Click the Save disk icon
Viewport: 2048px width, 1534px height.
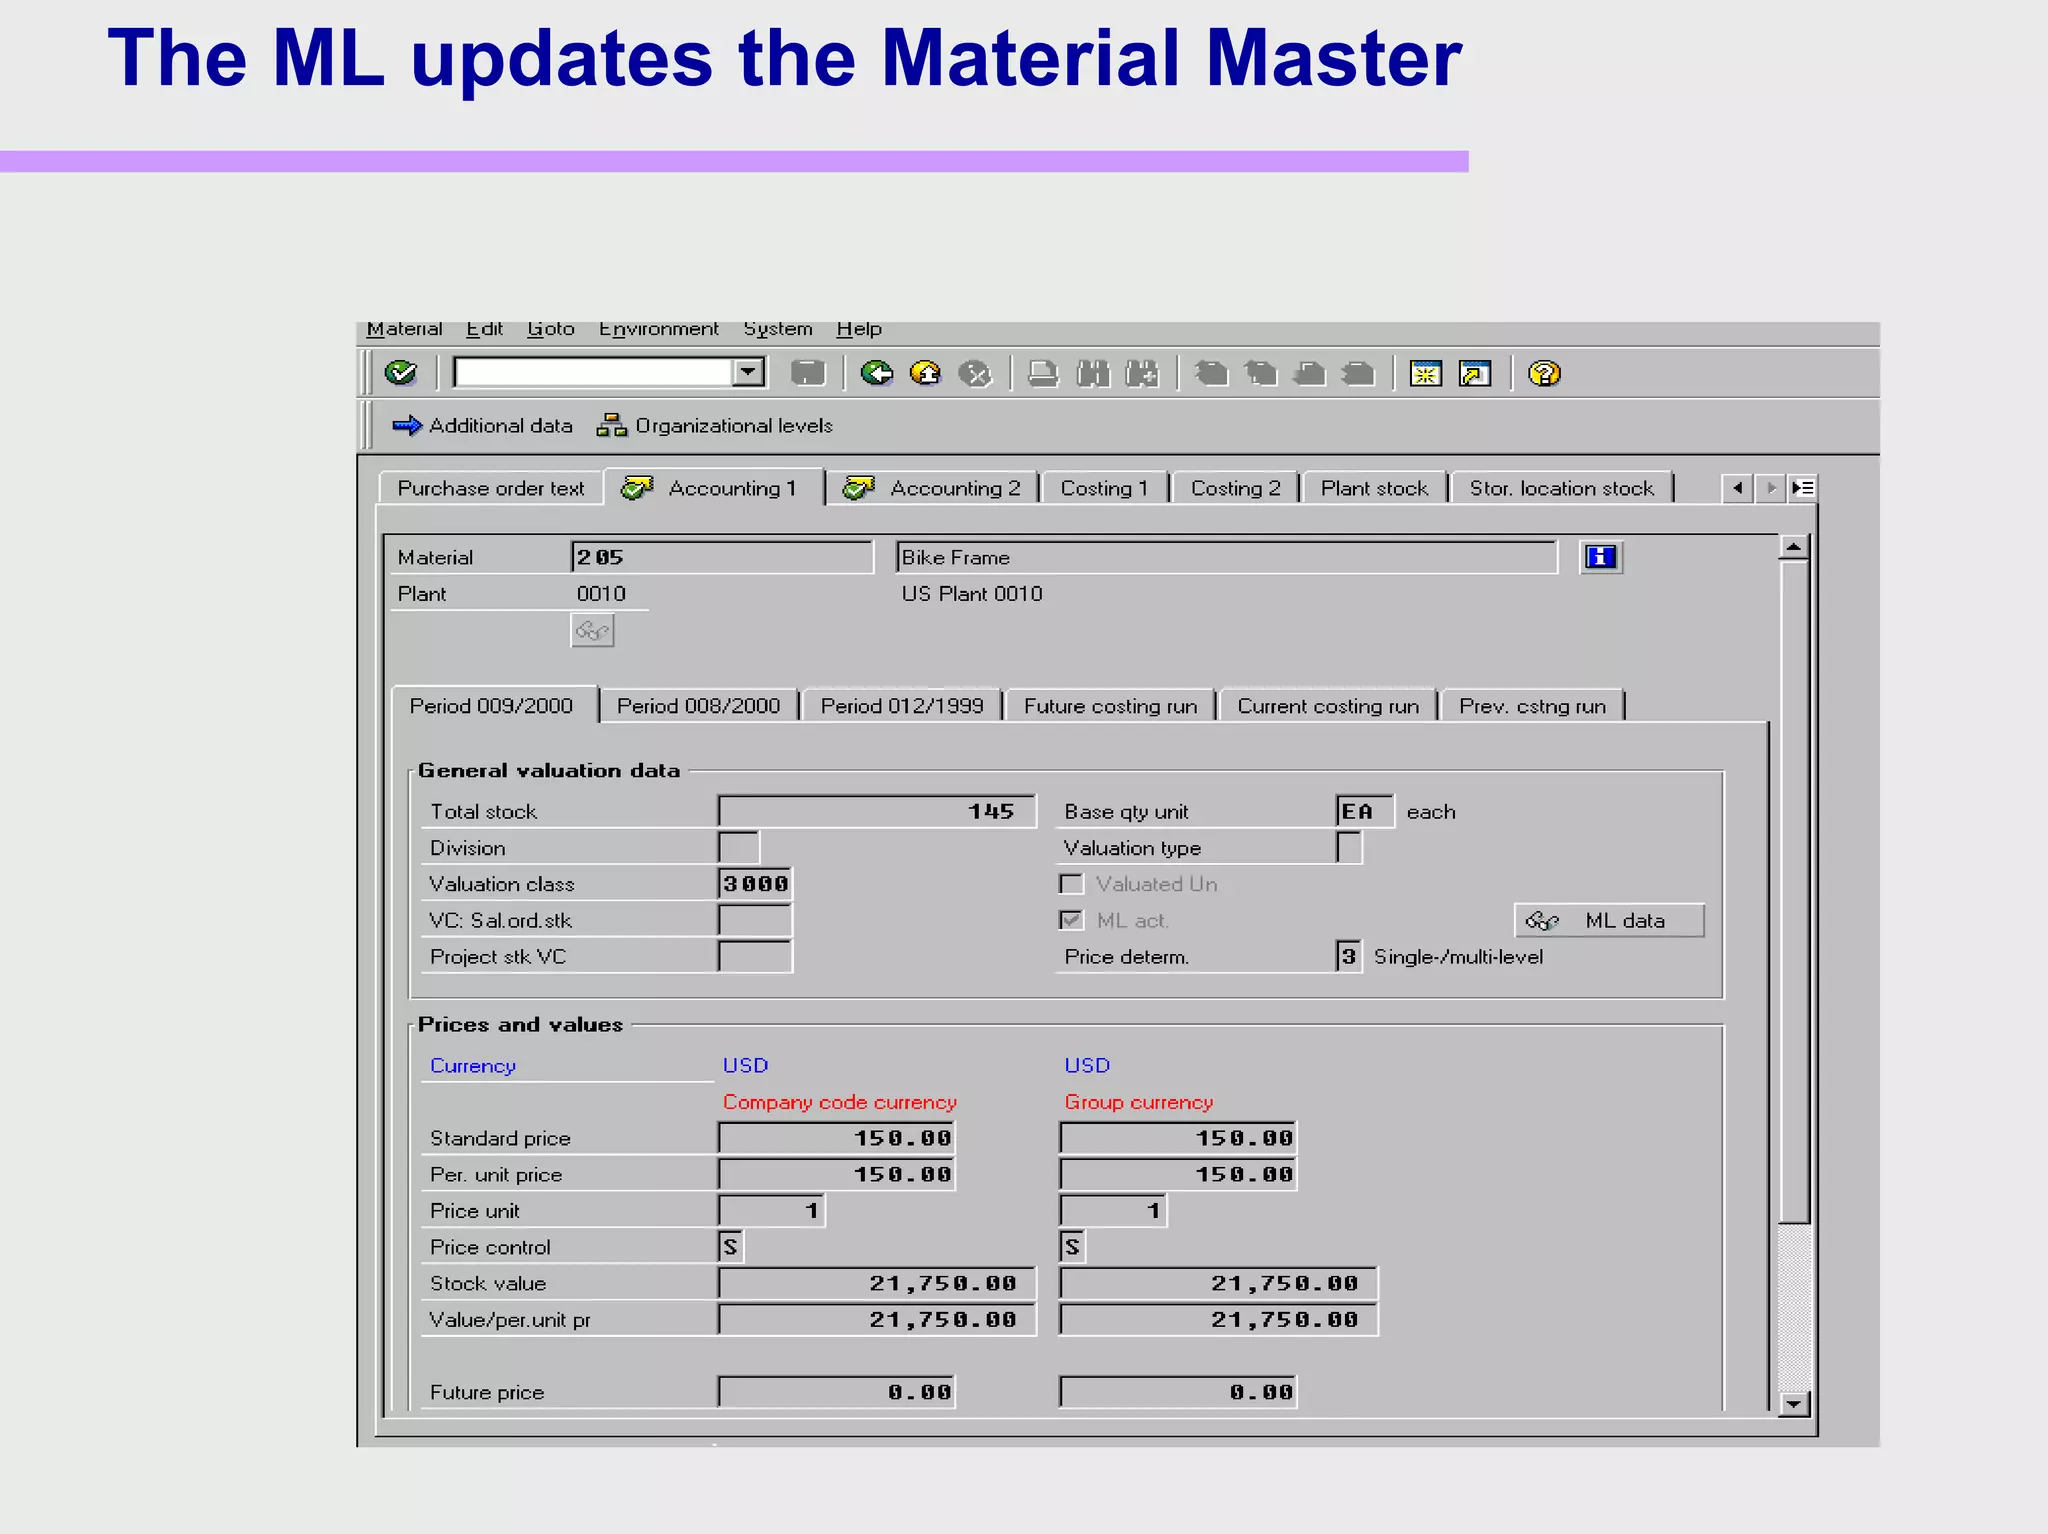click(x=807, y=373)
